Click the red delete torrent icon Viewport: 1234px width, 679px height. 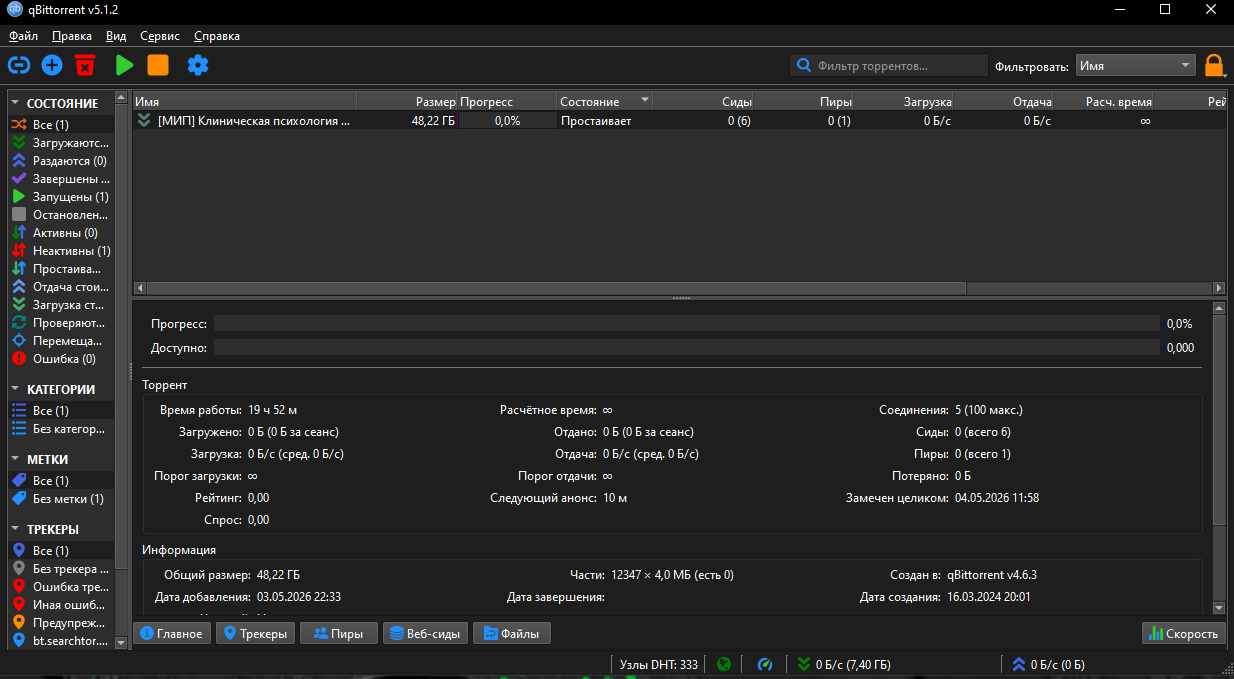85,65
